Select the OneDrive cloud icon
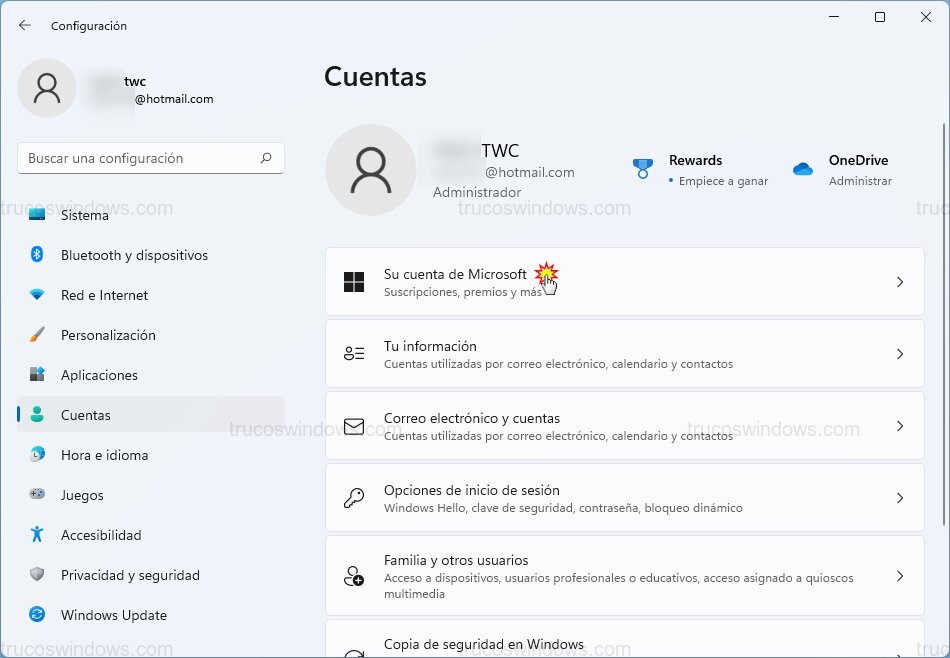The height and width of the screenshot is (658, 950). [803, 170]
